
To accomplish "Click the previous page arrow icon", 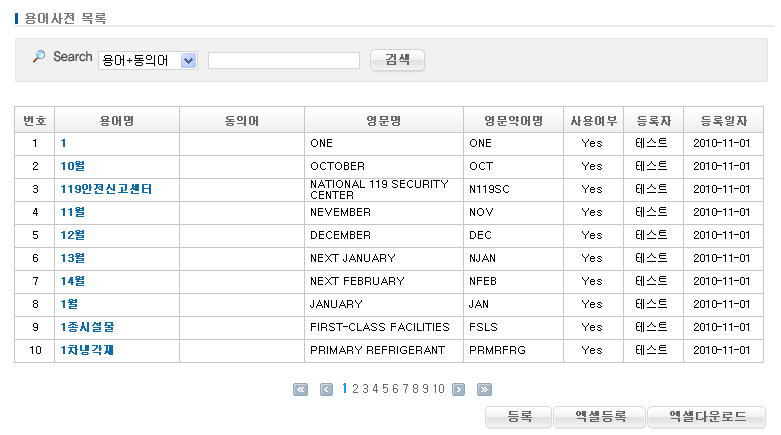I will point(326,390).
